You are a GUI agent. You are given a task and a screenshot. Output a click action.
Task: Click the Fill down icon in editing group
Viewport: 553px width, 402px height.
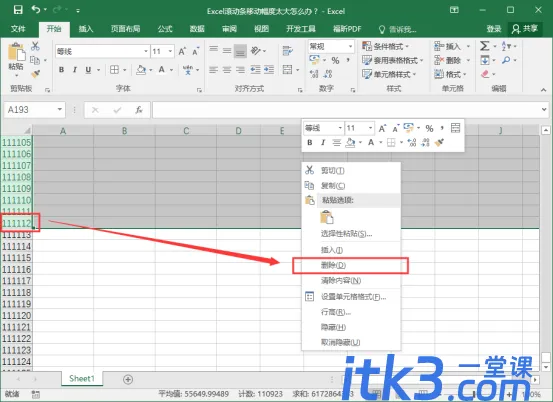pos(485,60)
